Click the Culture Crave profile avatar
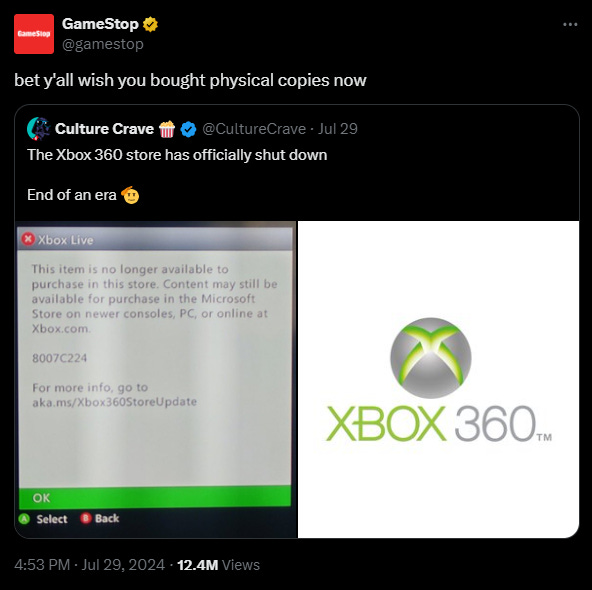 pyautogui.click(x=39, y=129)
